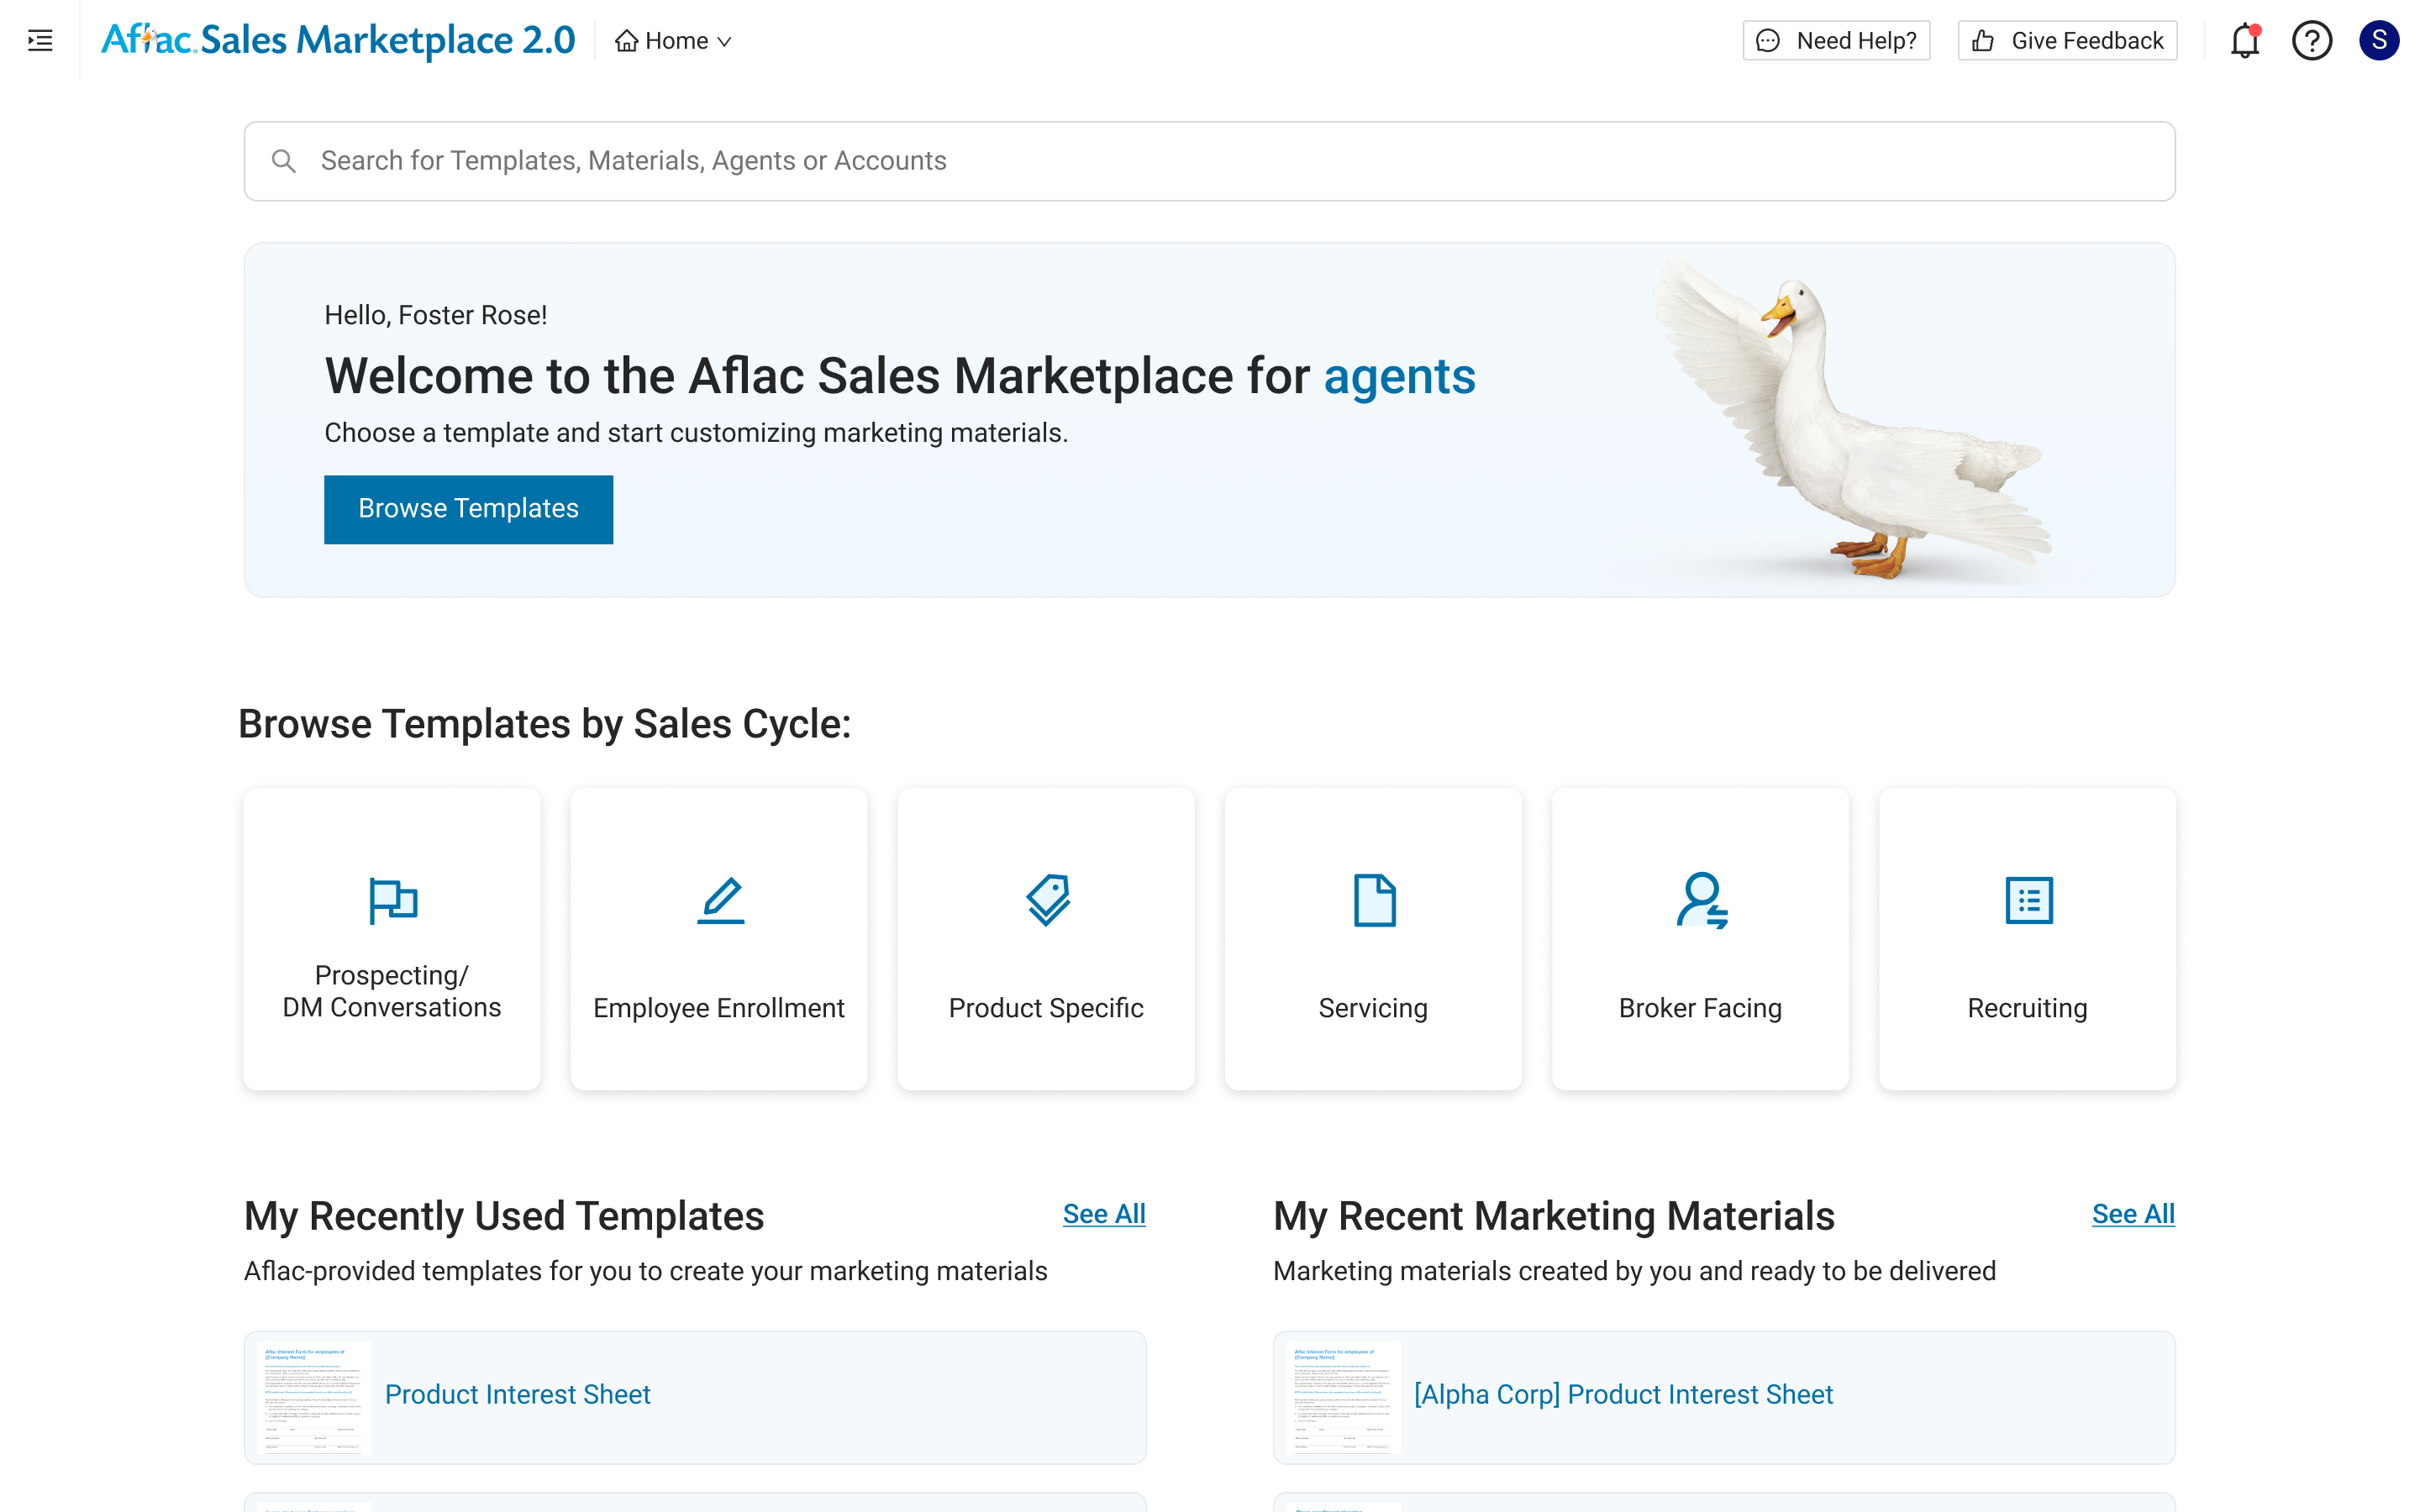Select the Recruiting list icon
Image resolution: width=2420 pixels, height=1512 pixels.
pyautogui.click(x=2028, y=900)
